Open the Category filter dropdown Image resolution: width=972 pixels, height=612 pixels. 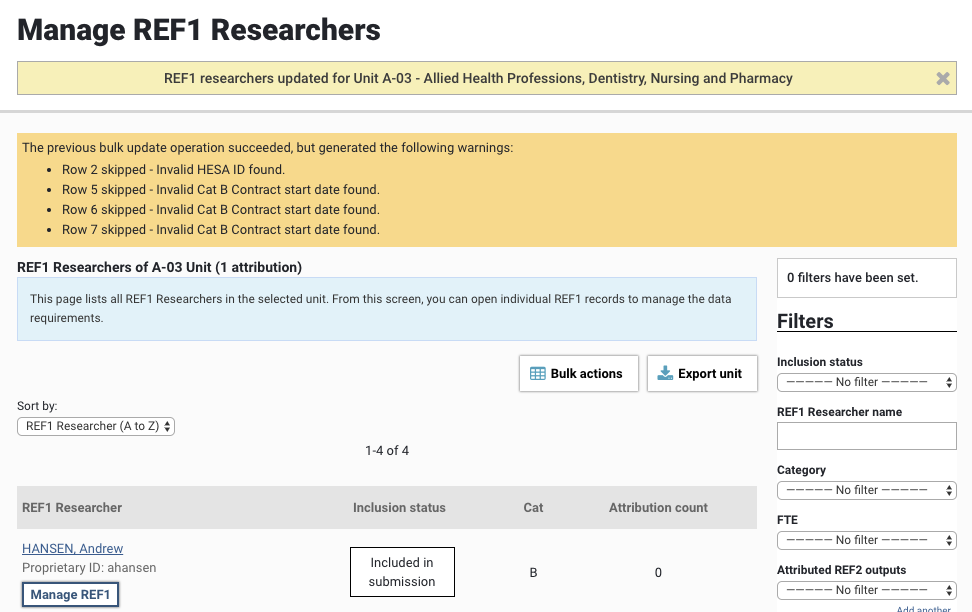coord(866,490)
